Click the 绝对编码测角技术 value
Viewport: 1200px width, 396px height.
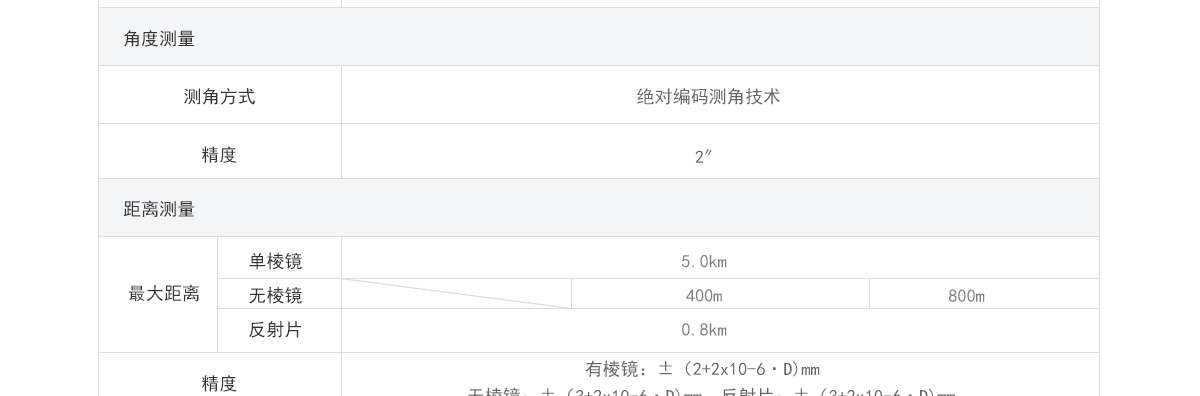[x=708, y=97]
